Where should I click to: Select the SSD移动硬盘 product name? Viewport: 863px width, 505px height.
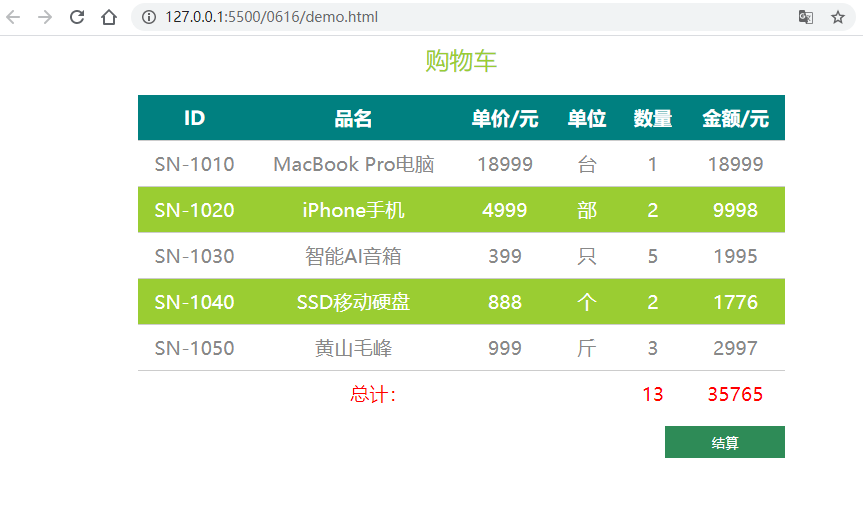click(353, 301)
